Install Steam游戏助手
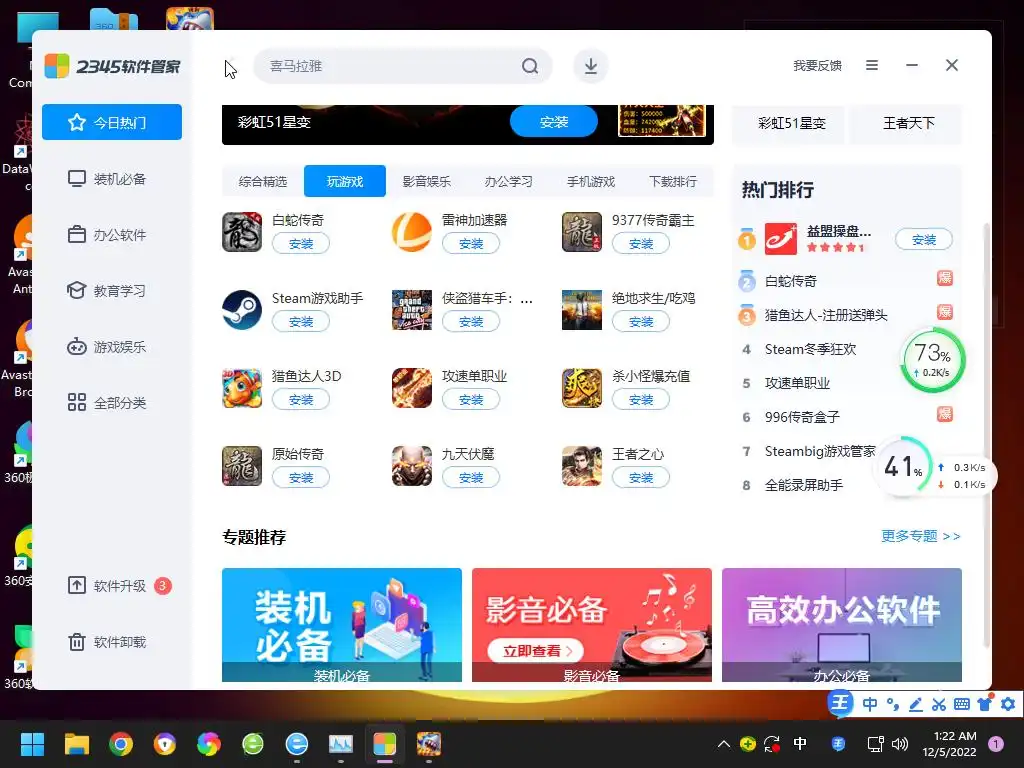Image resolution: width=1024 pixels, height=768 pixels. (x=301, y=321)
